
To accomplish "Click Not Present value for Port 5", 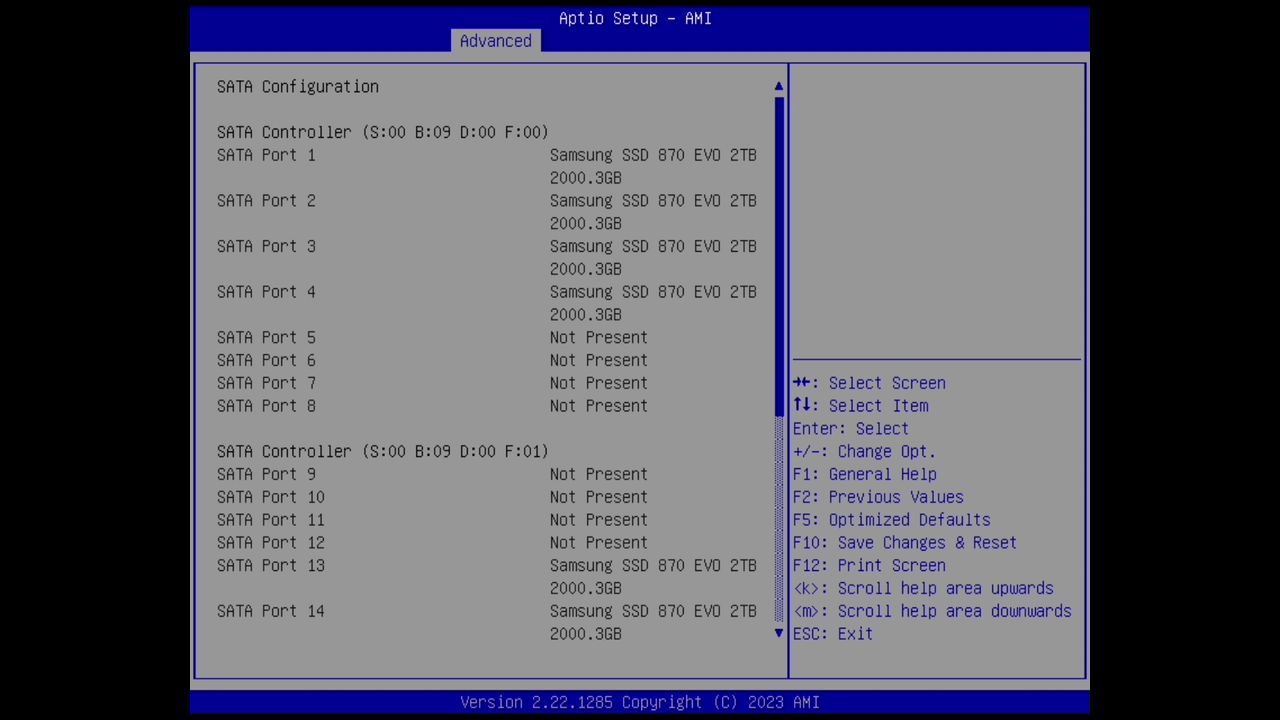I will pos(599,337).
